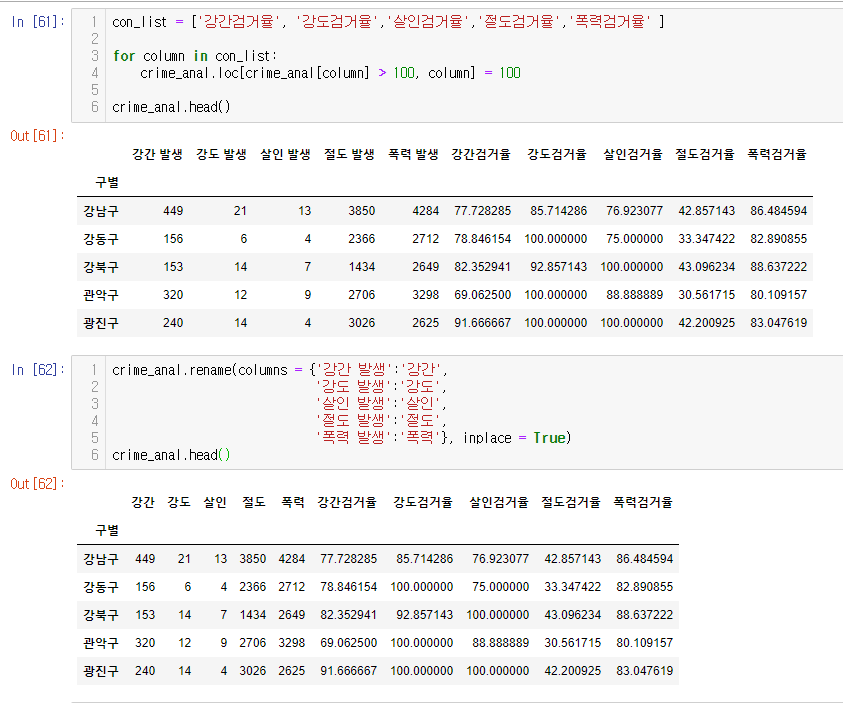Click crime_anal.head() in cell 61
Image resolution: width=843 pixels, height=703 pixels.
point(171,107)
